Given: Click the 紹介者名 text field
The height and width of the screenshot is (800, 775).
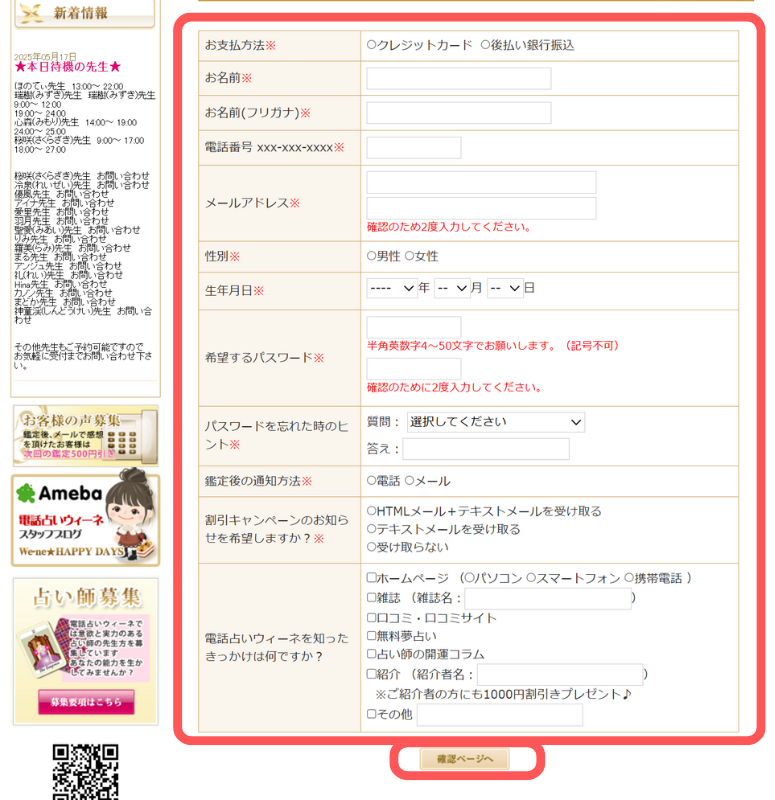Looking at the screenshot, I should (560, 675).
